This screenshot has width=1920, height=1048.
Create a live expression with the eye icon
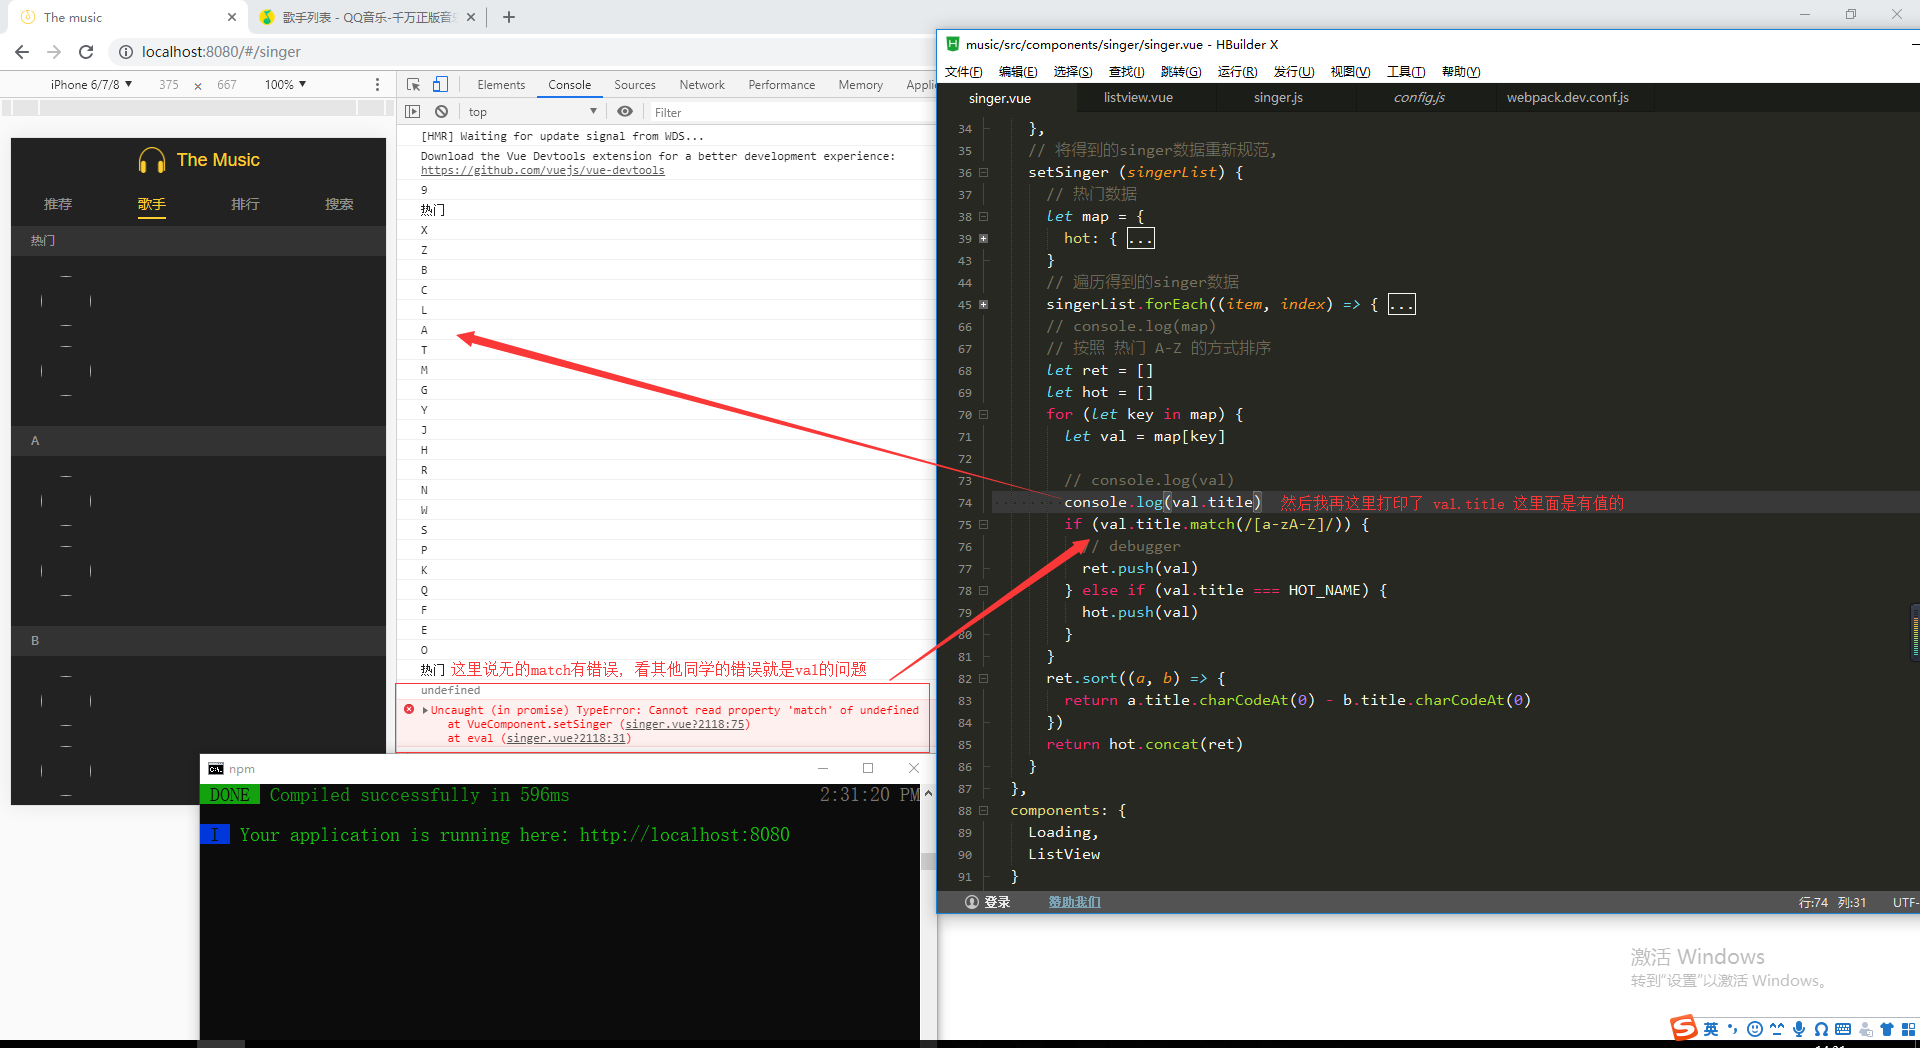[625, 112]
